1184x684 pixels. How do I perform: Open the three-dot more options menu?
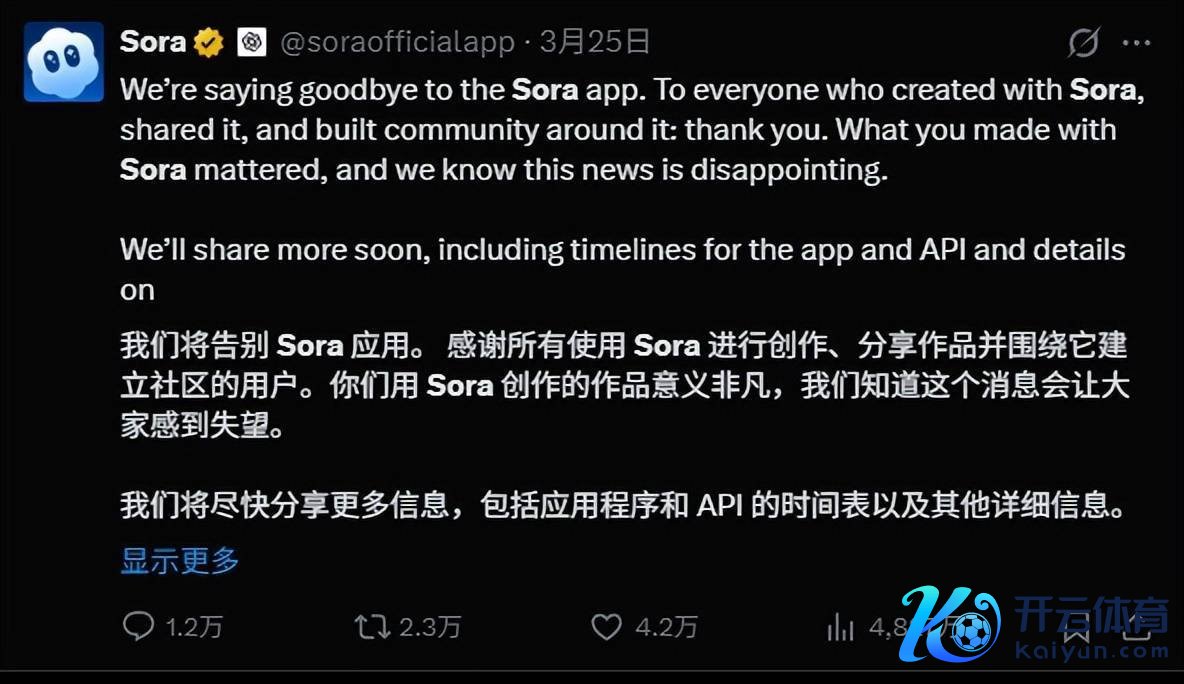[x=1136, y=43]
